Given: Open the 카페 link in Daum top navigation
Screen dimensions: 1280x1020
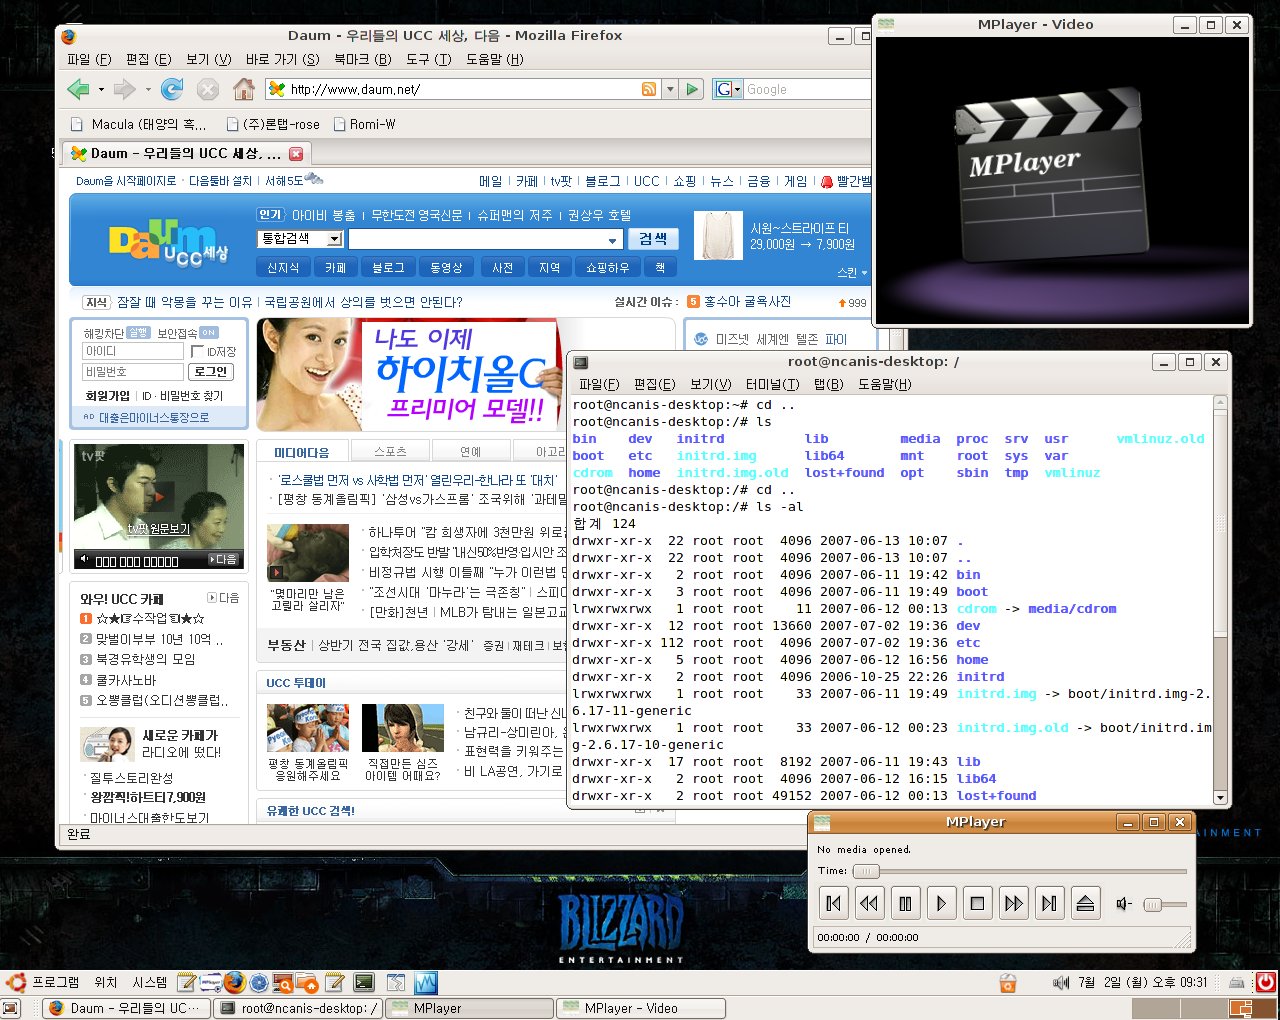Looking at the screenshot, I should [527, 181].
